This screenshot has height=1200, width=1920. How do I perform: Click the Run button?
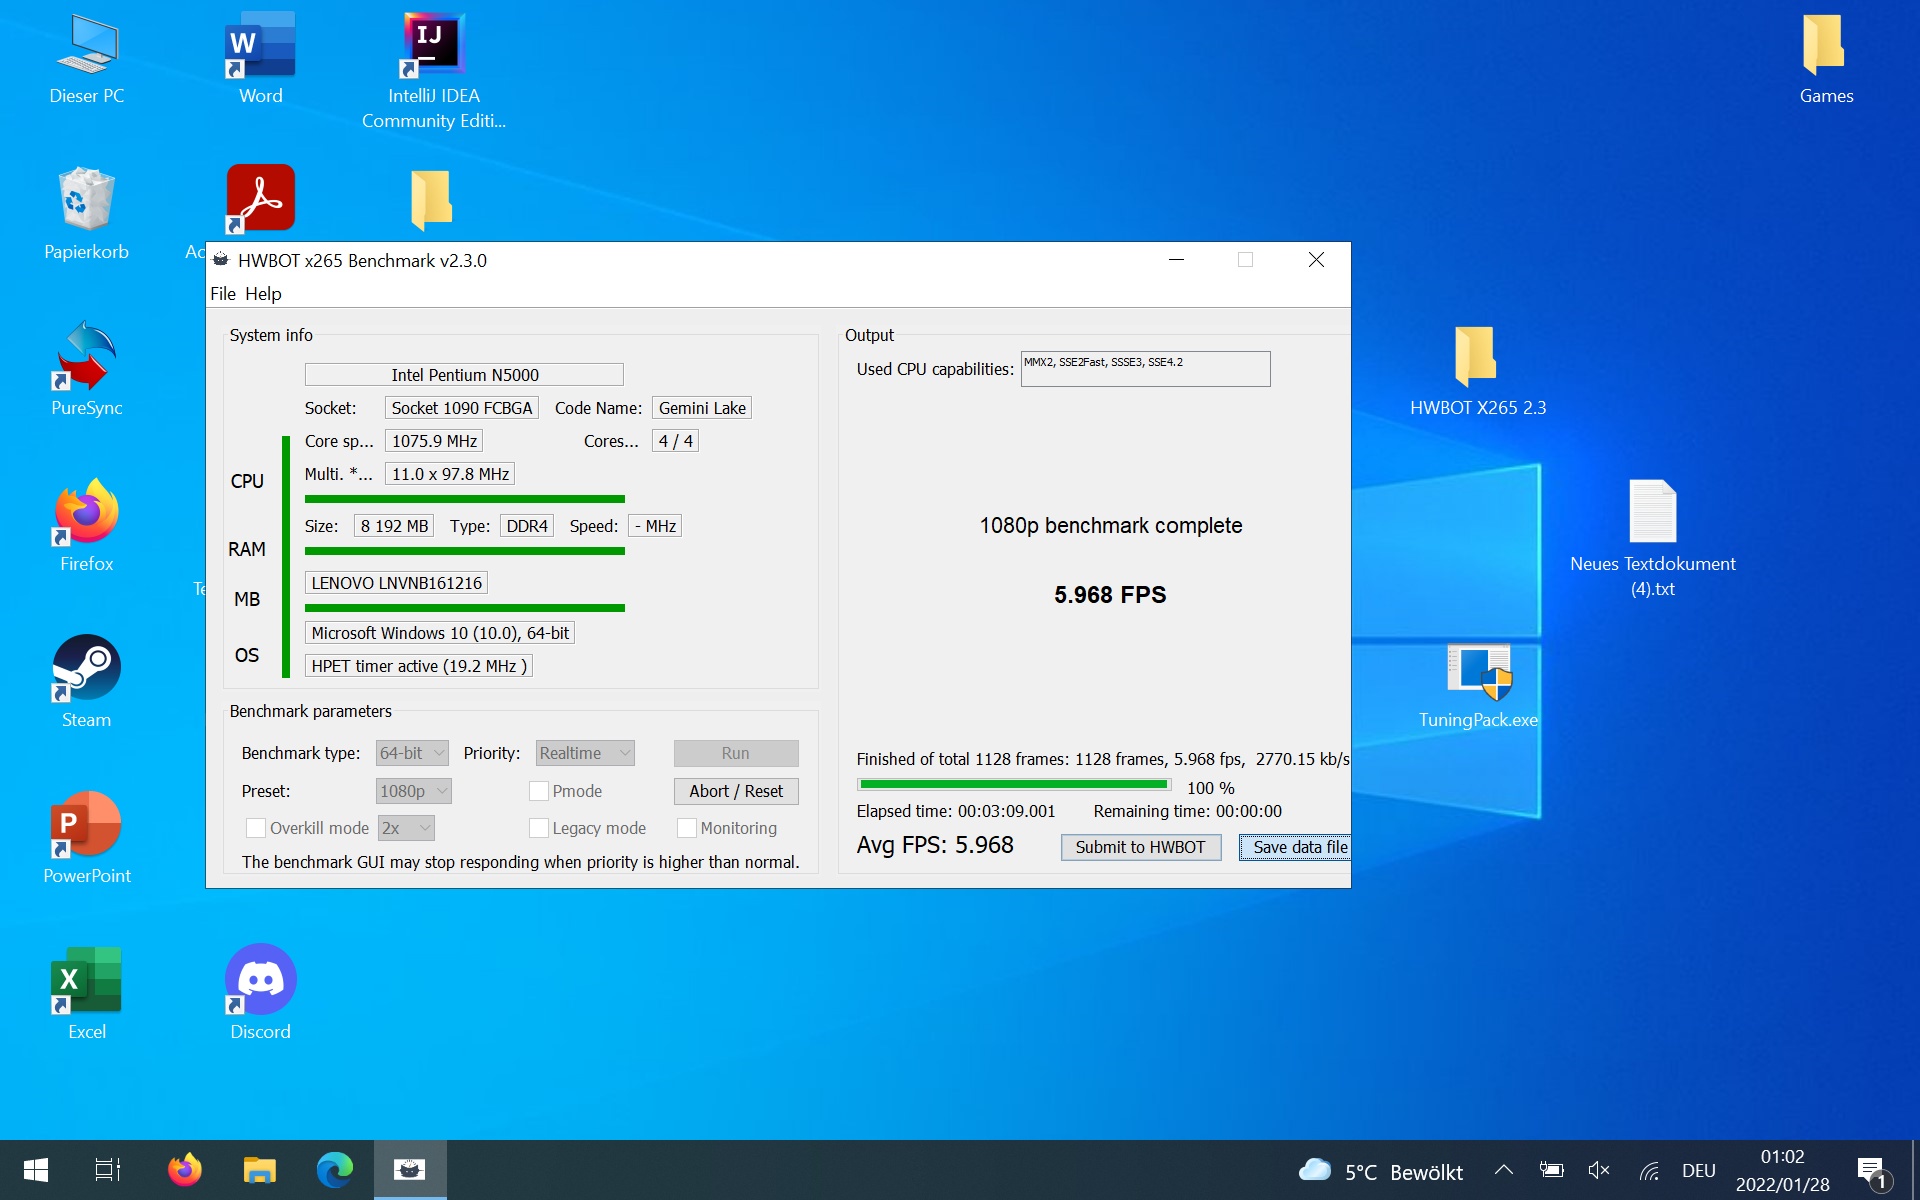tap(736, 753)
